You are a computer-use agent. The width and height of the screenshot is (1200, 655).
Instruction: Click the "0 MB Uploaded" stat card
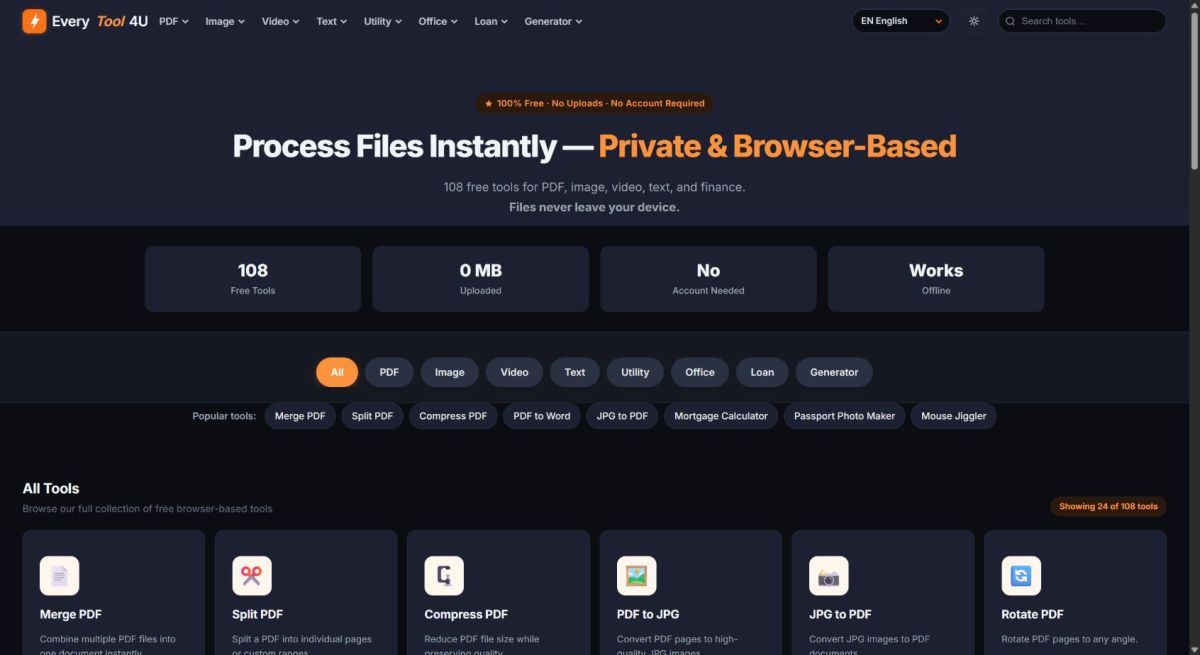481,279
